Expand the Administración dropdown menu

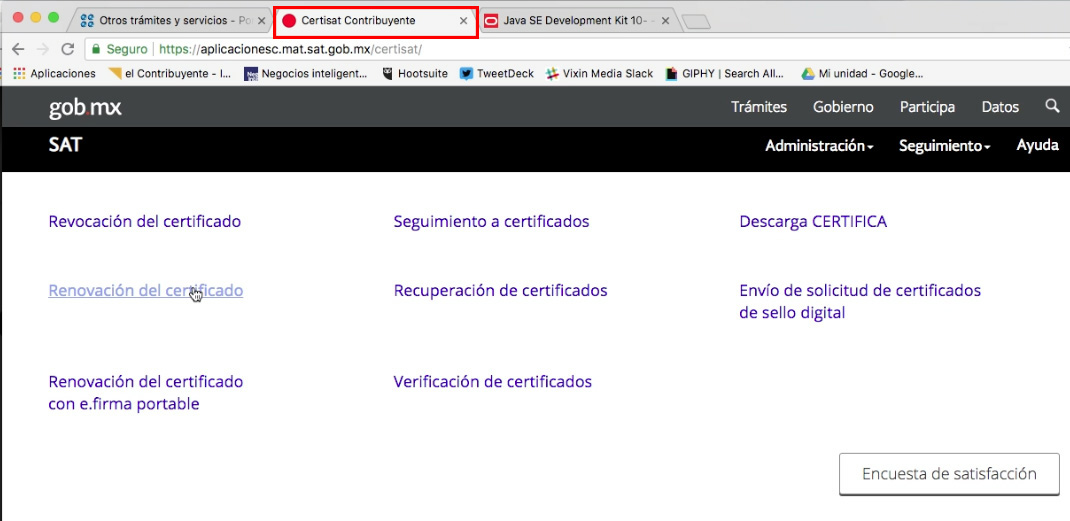pos(819,146)
